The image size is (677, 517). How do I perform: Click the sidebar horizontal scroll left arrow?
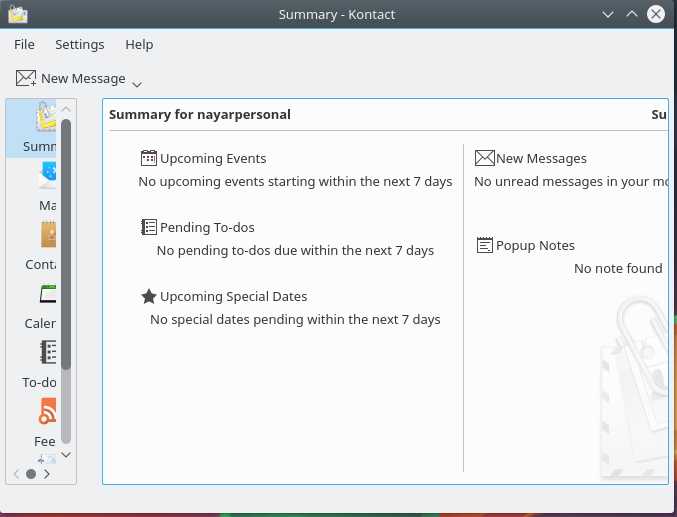click(16, 474)
